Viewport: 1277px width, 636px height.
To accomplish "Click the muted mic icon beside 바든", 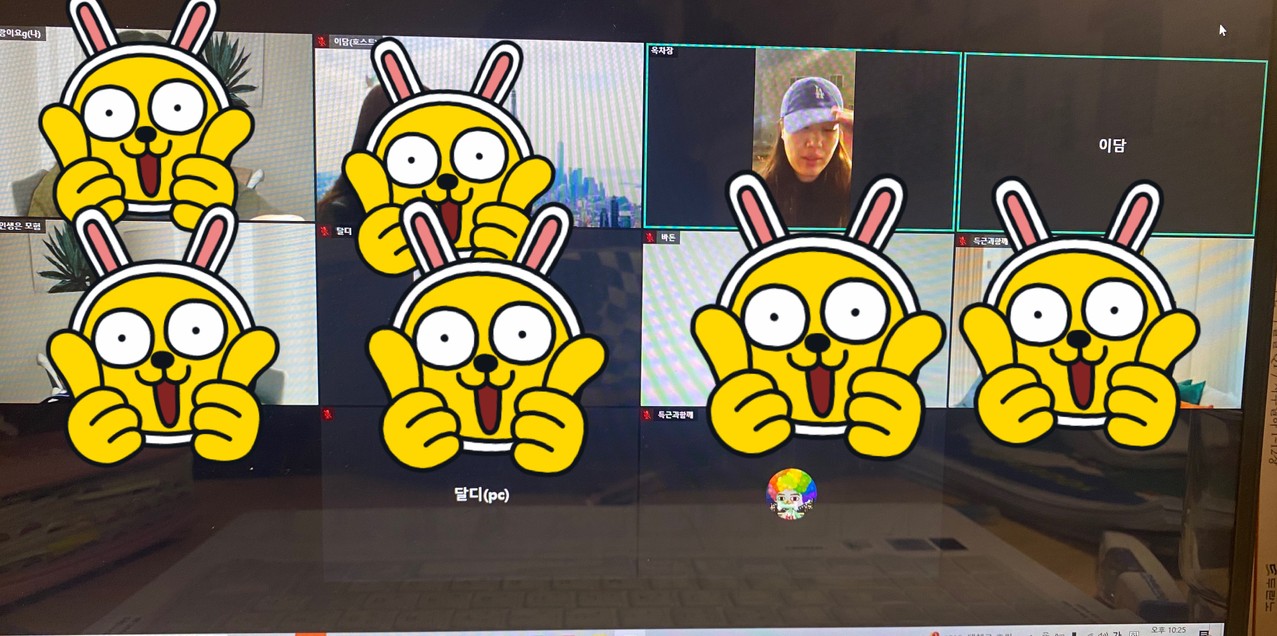I will (650, 238).
